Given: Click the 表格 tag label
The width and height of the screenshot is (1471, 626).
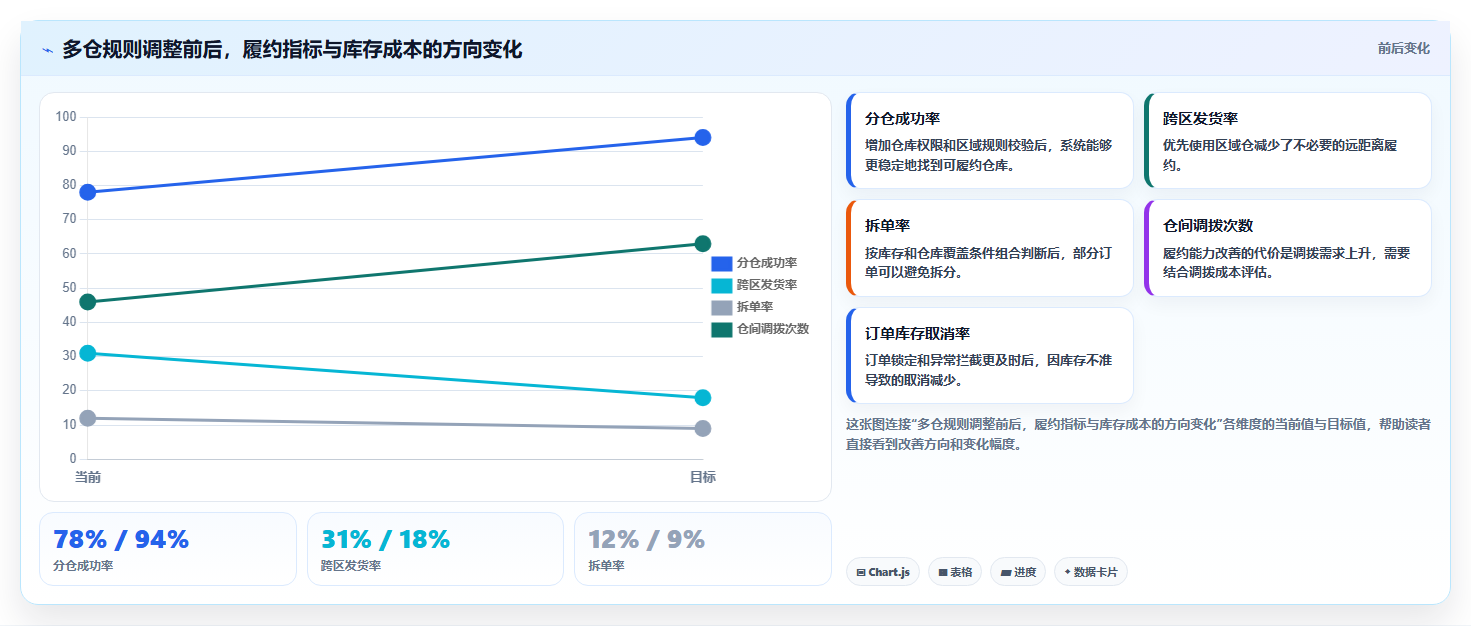Looking at the screenshot, I should [961, 573].
